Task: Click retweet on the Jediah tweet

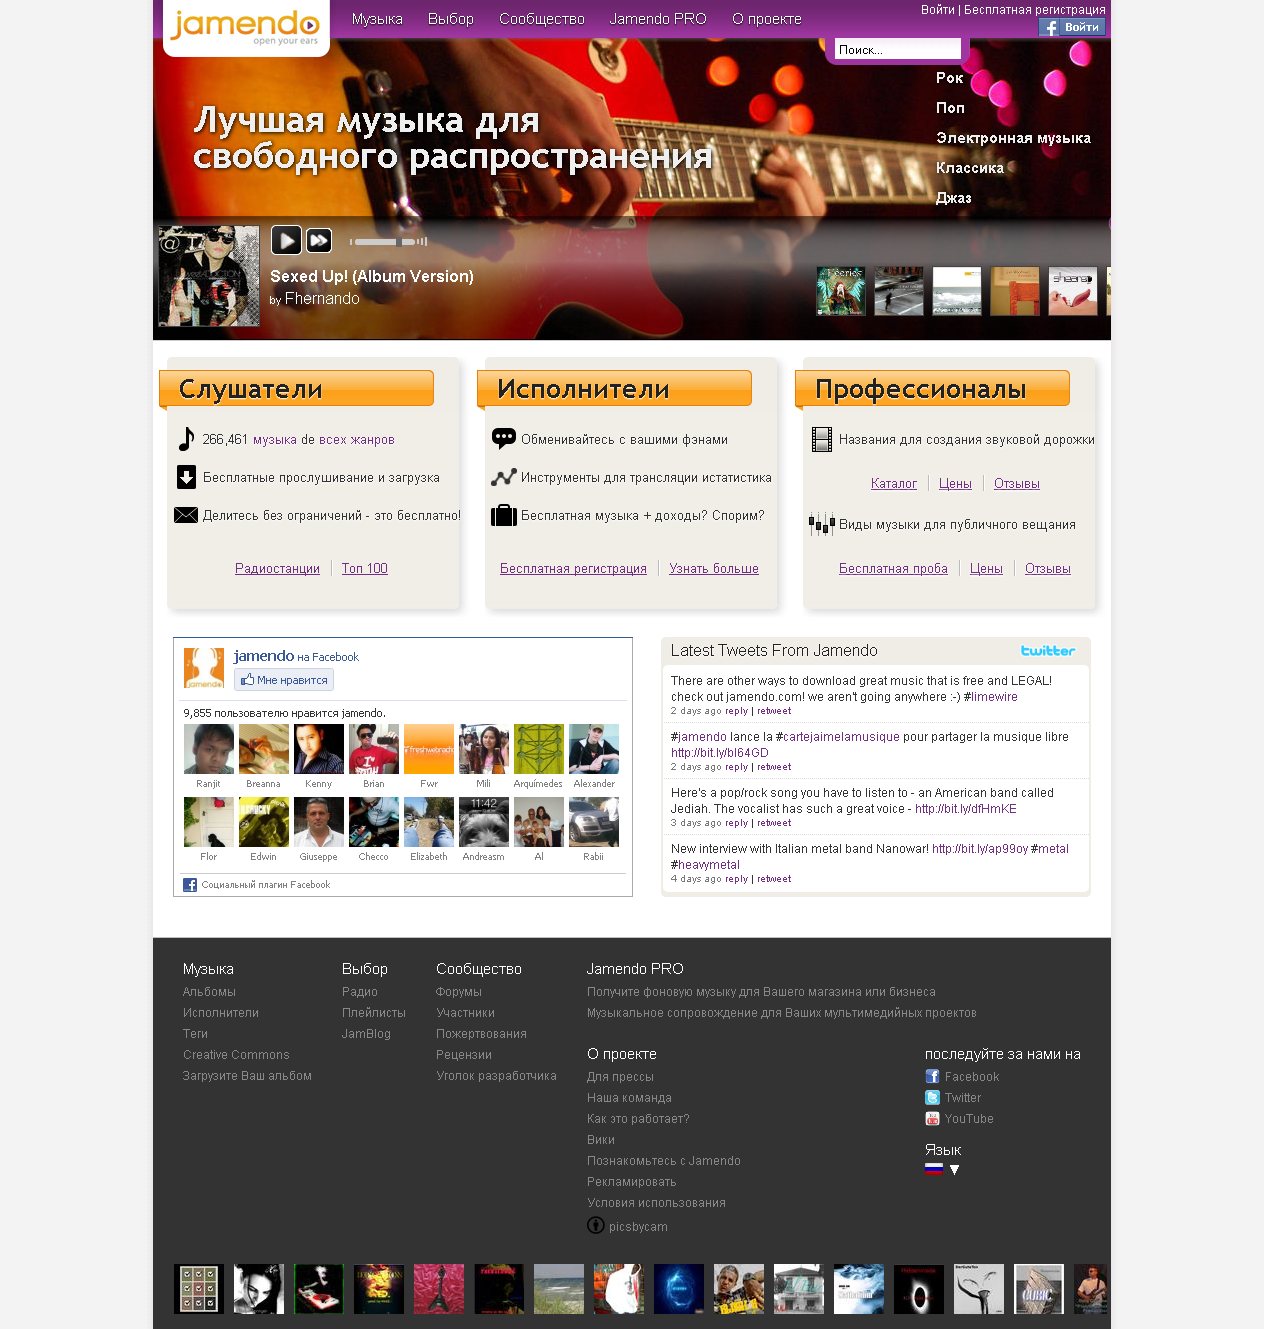Action: tap(774, 823)
